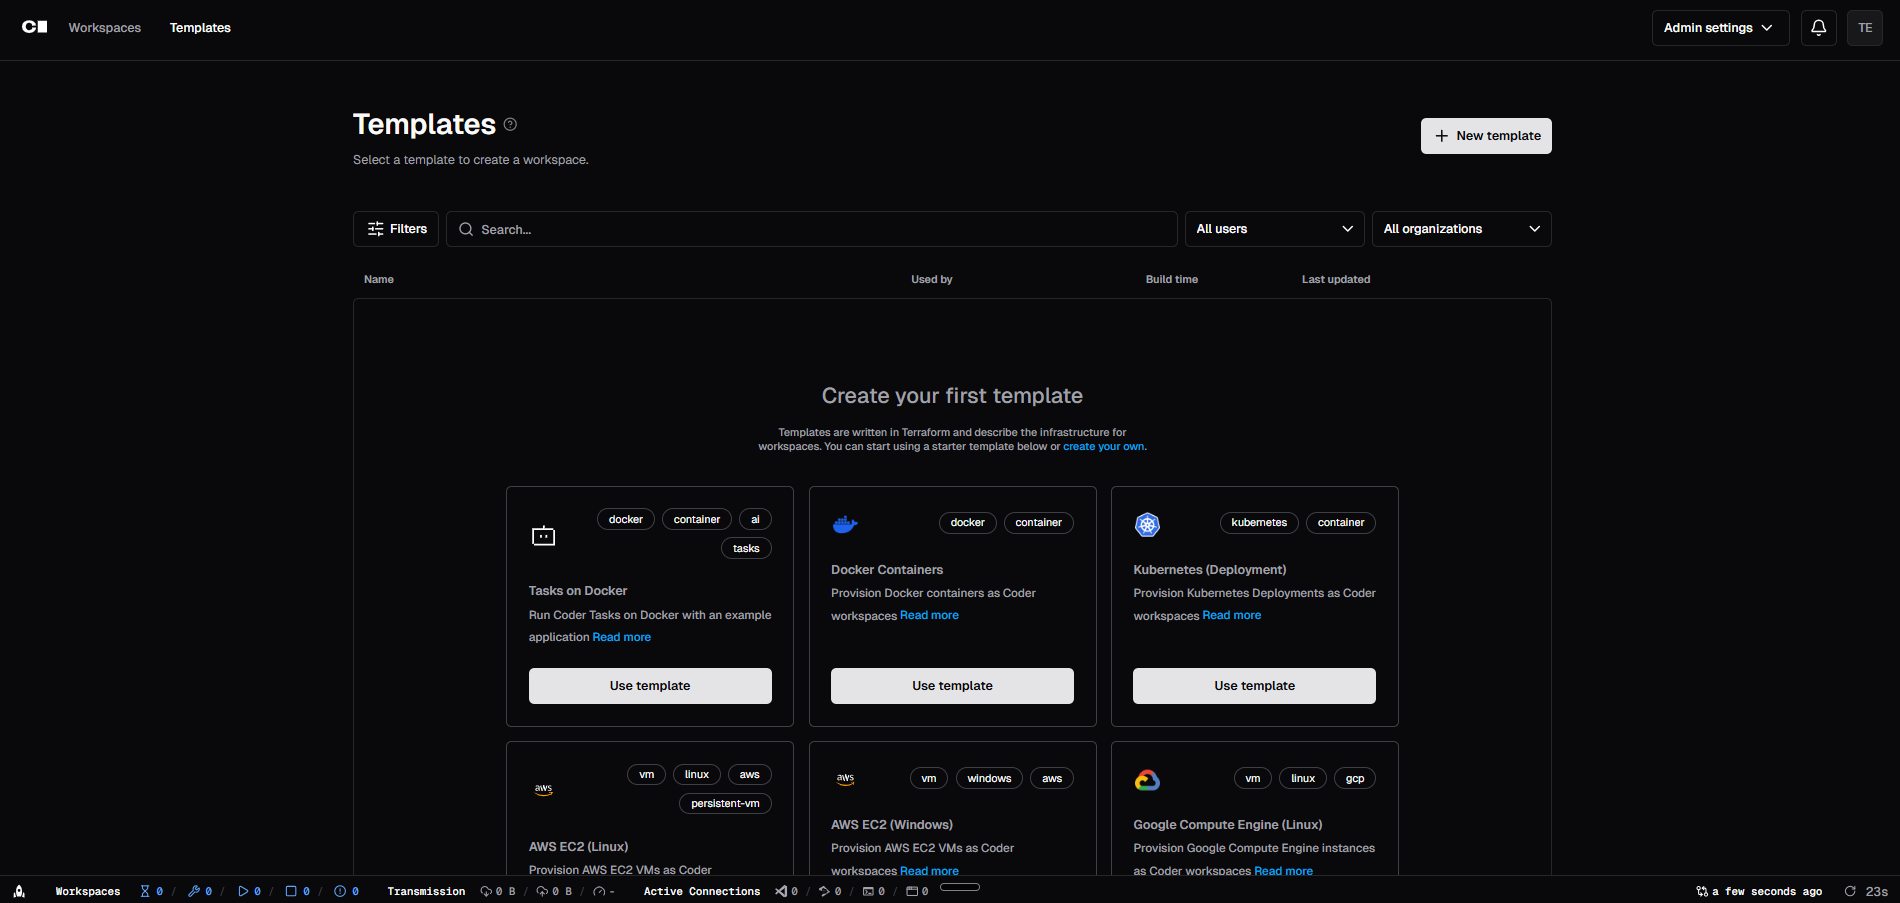The width and height of the screenshot is (1900, 903).
Task: Click the AWS logo on AWS EC2 (Linux)
Action: (543, 788)
